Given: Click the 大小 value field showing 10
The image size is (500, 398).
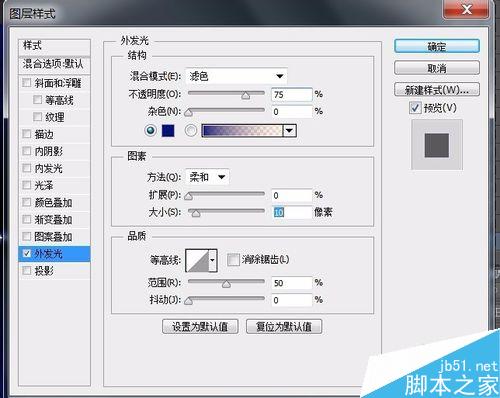Looking at the screenshot, I should (292, 212).
